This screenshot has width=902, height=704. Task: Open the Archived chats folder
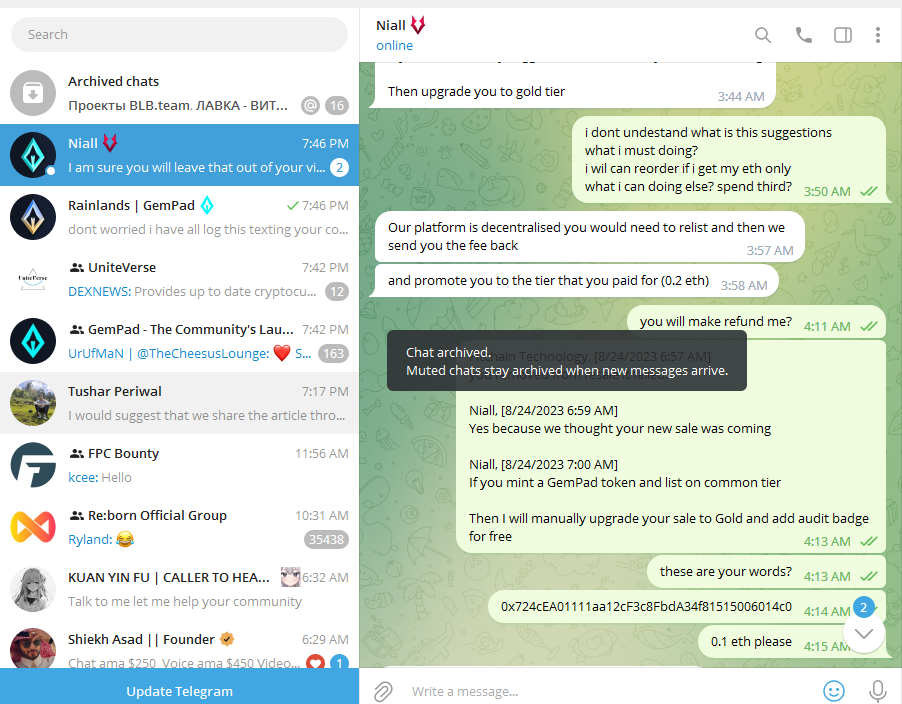[179, 93]
